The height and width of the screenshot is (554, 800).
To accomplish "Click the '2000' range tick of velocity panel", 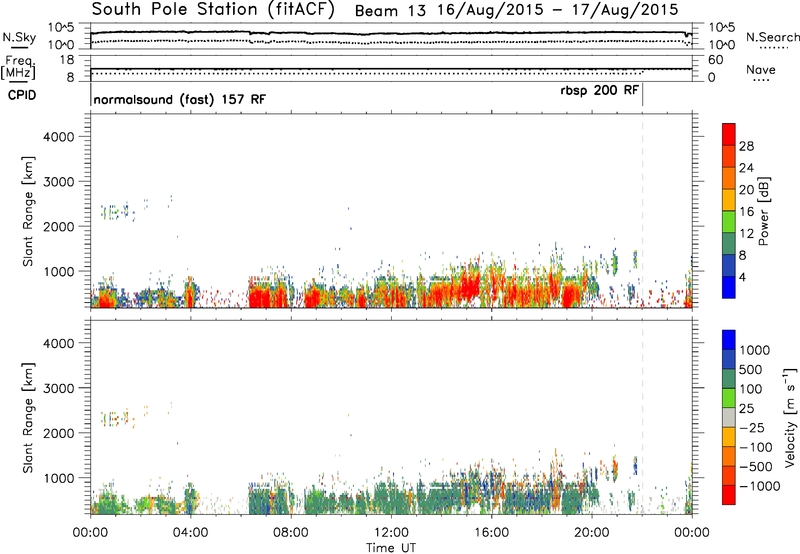I will point(59,433).
